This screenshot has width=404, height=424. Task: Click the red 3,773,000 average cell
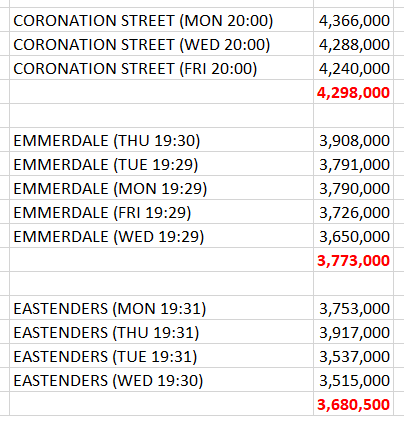pyautogui.click(x=353, y=260)
